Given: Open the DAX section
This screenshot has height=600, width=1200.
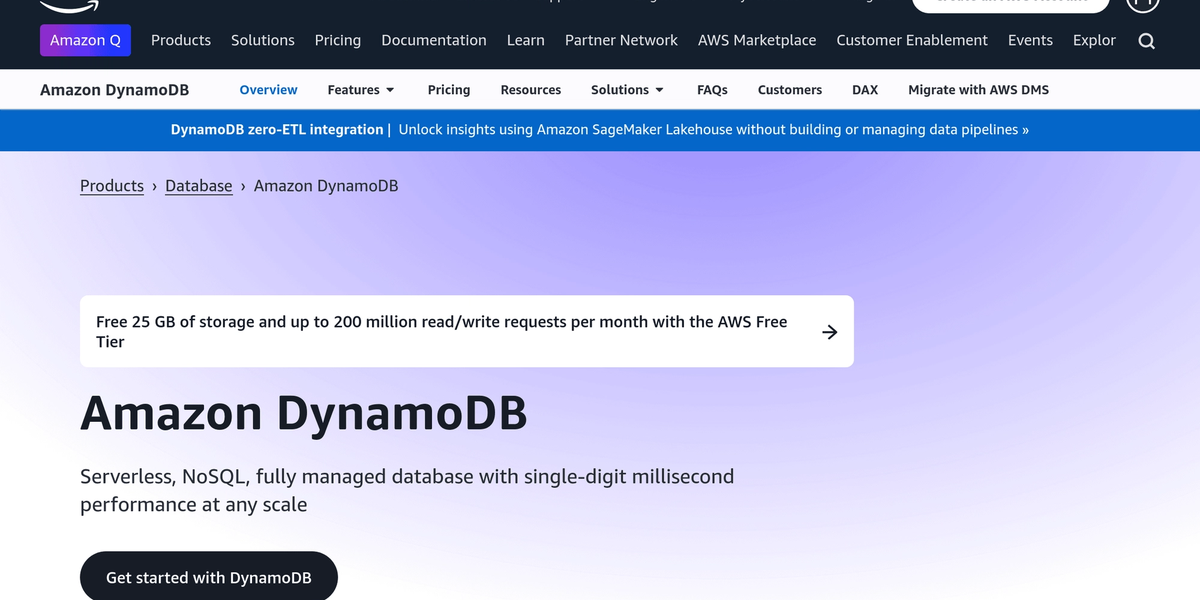Looking at the screenshot, I should click(x=865, y=89).
